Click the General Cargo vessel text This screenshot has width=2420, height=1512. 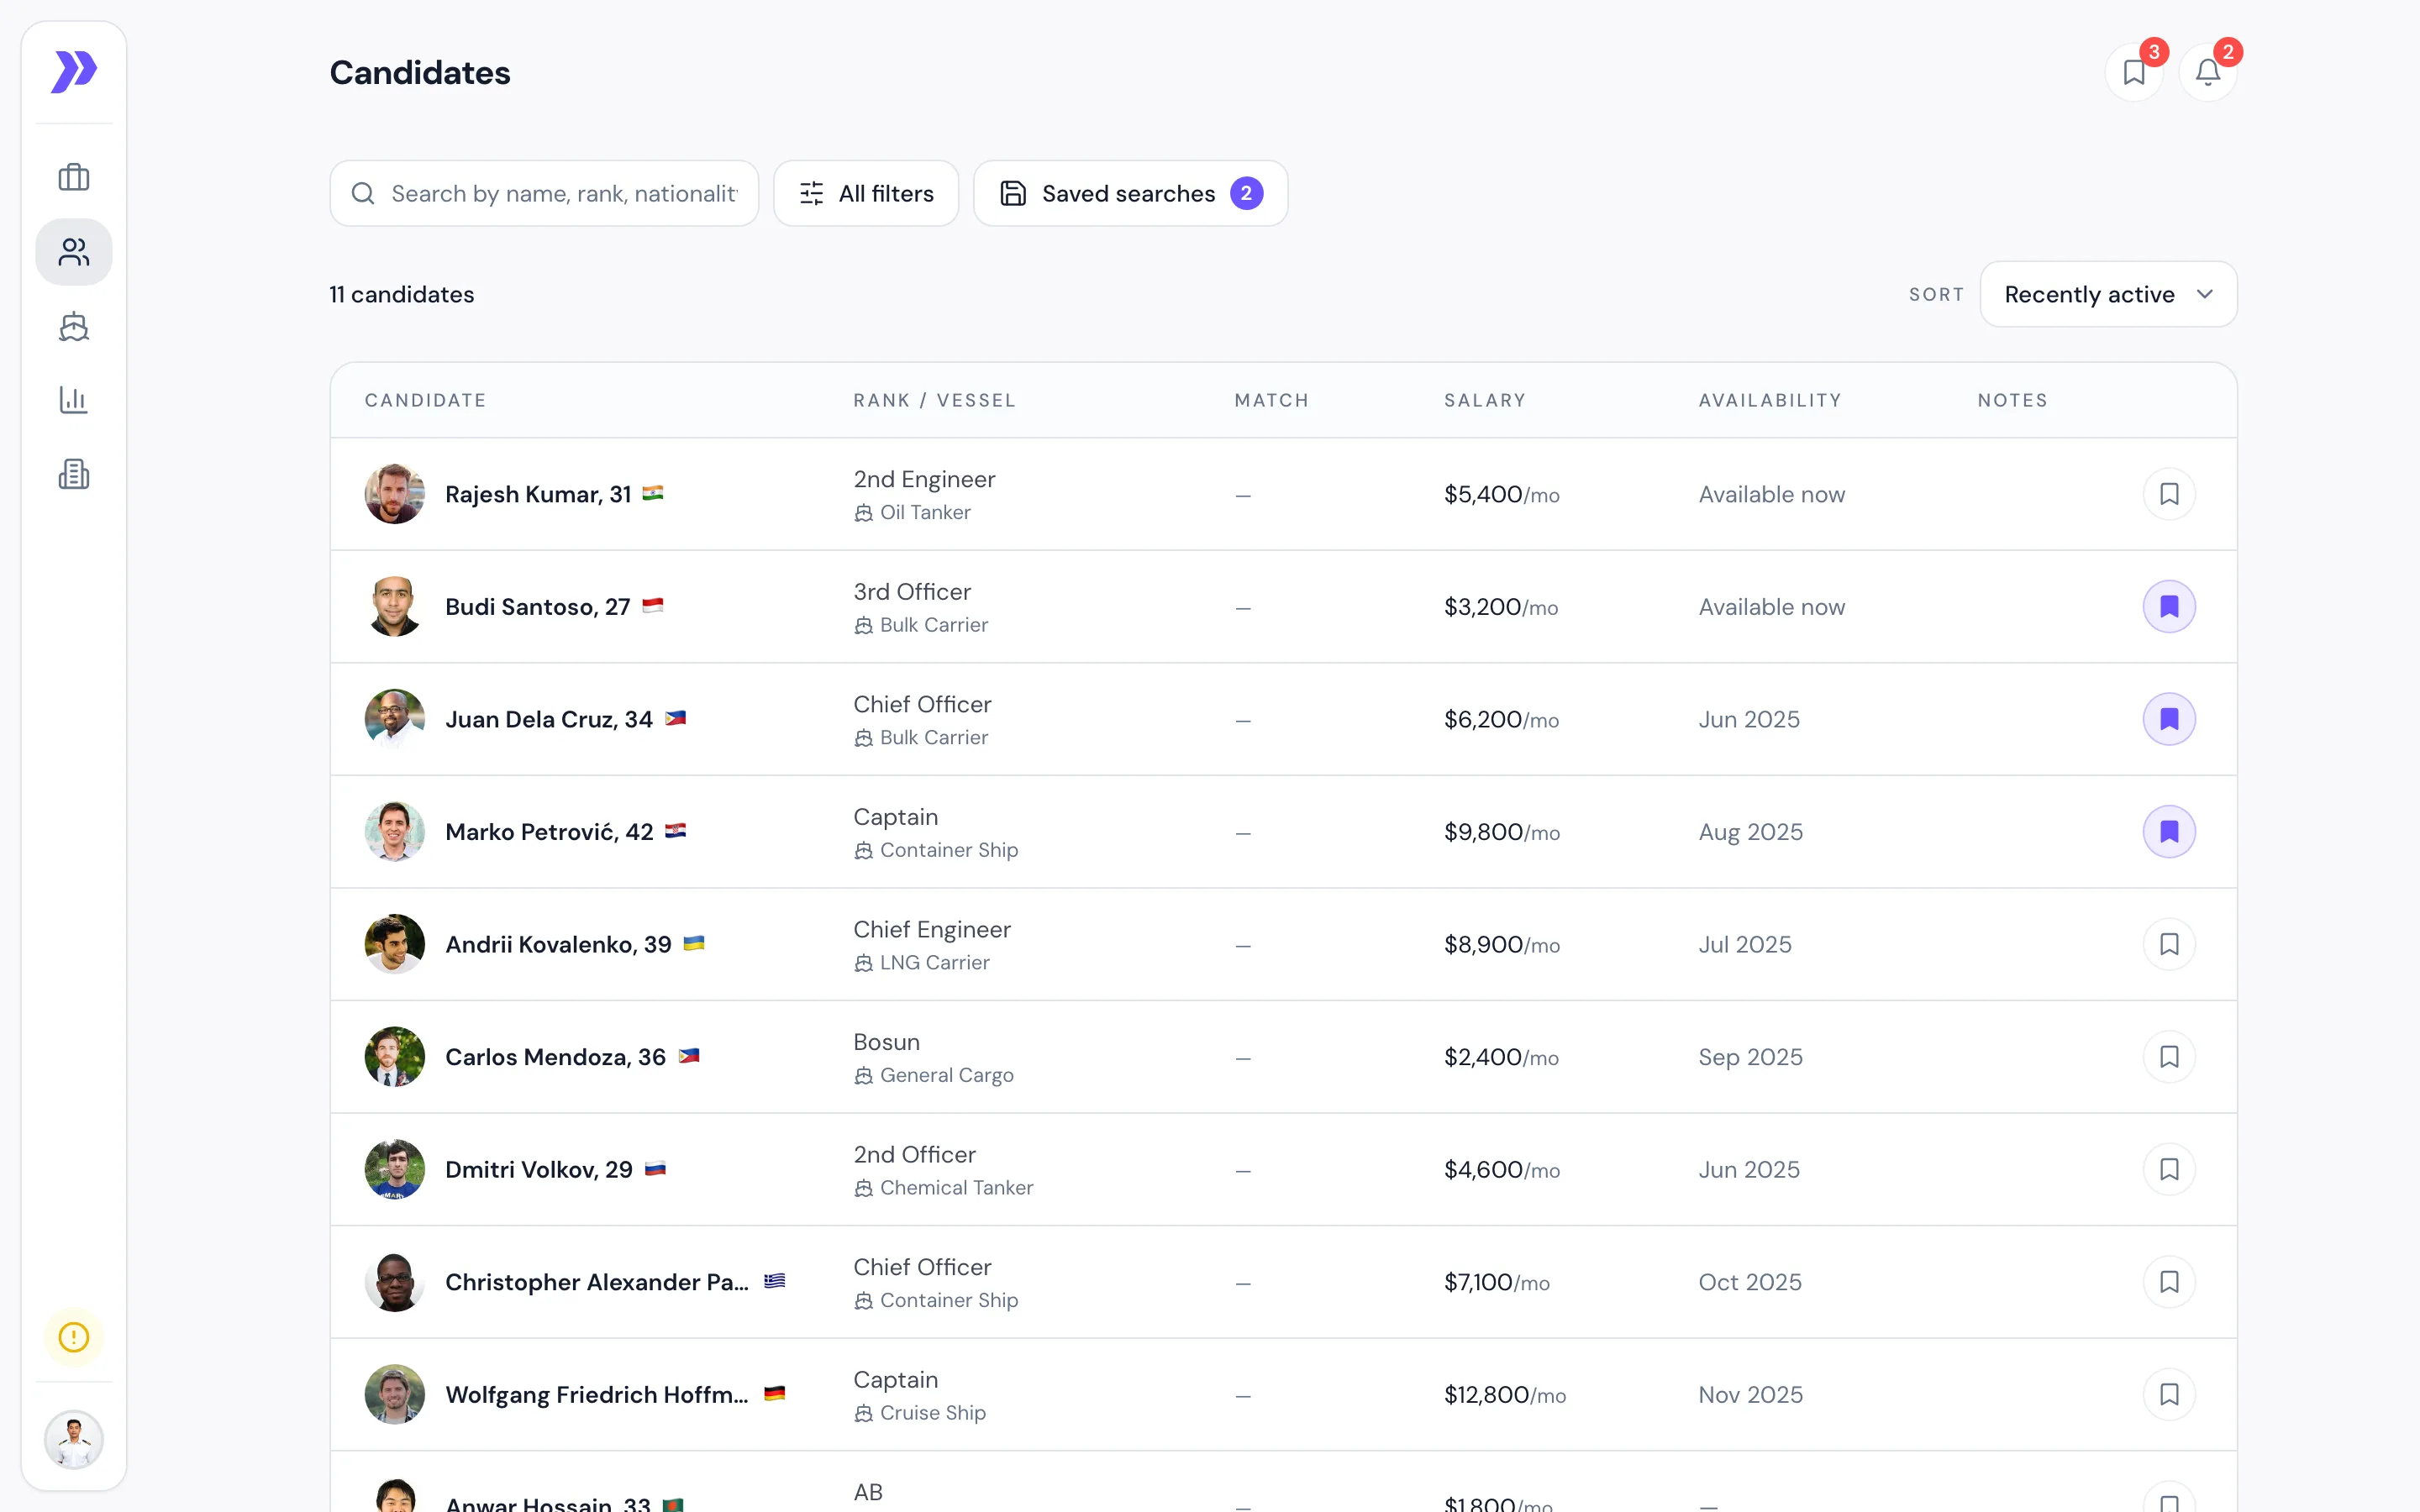click(946, 1075)
